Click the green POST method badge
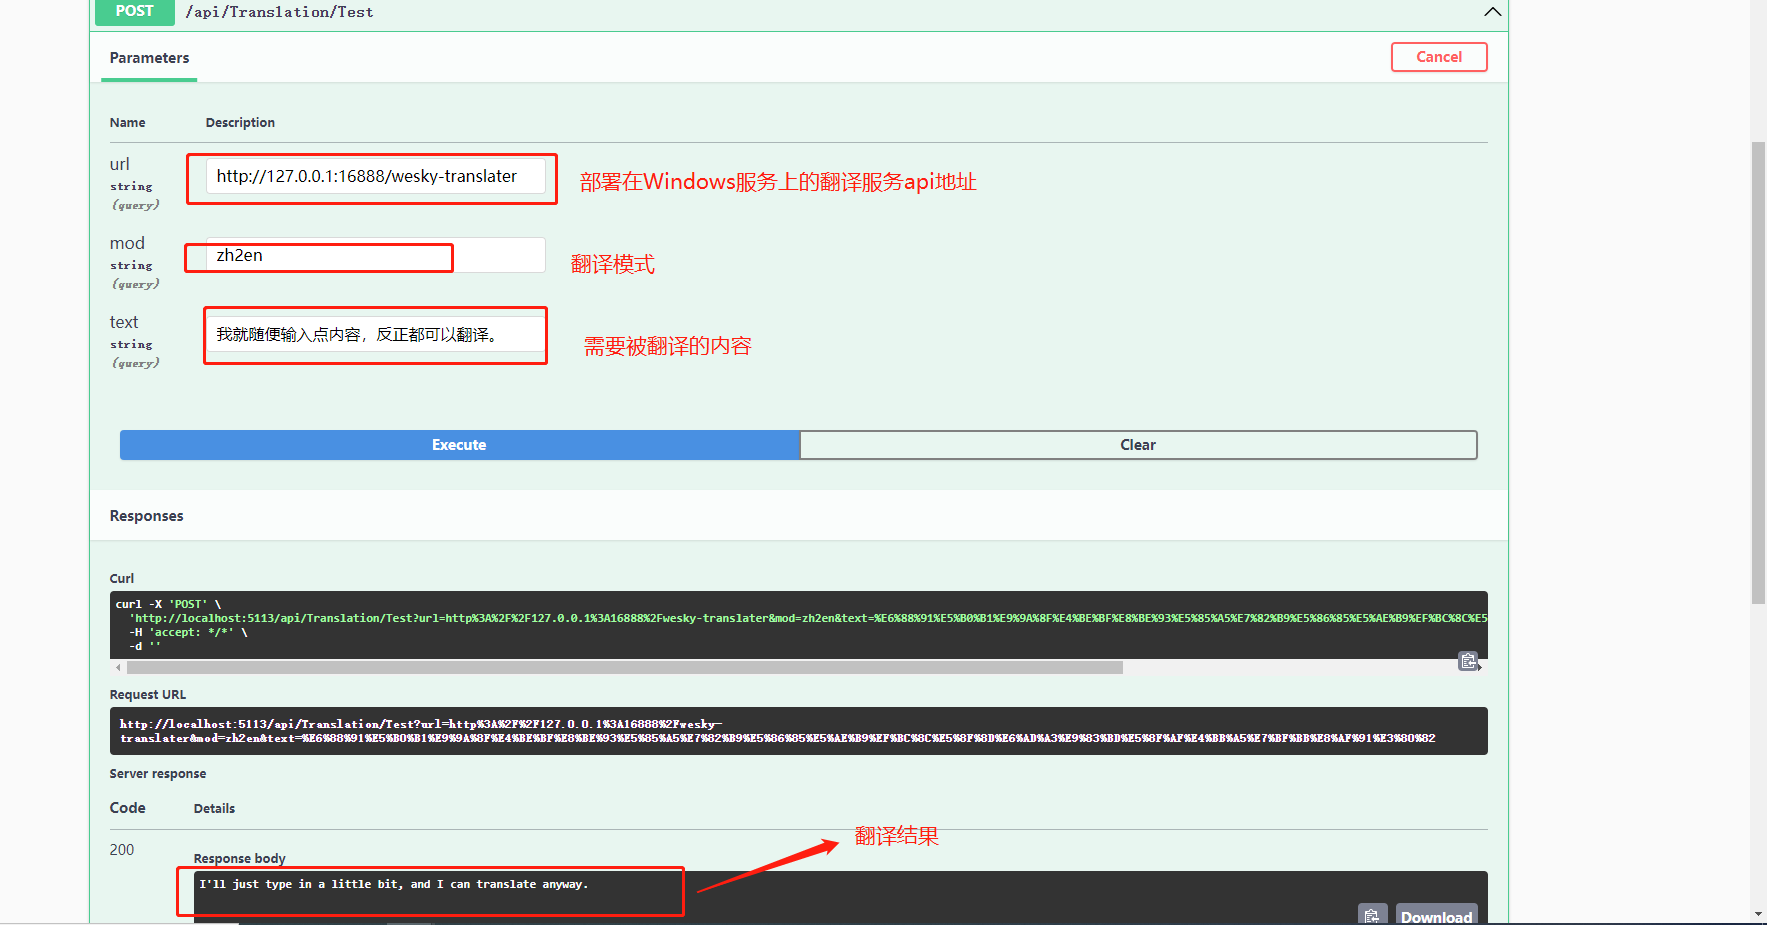Screen dimensions: 1767x925 tap(135, 11)
